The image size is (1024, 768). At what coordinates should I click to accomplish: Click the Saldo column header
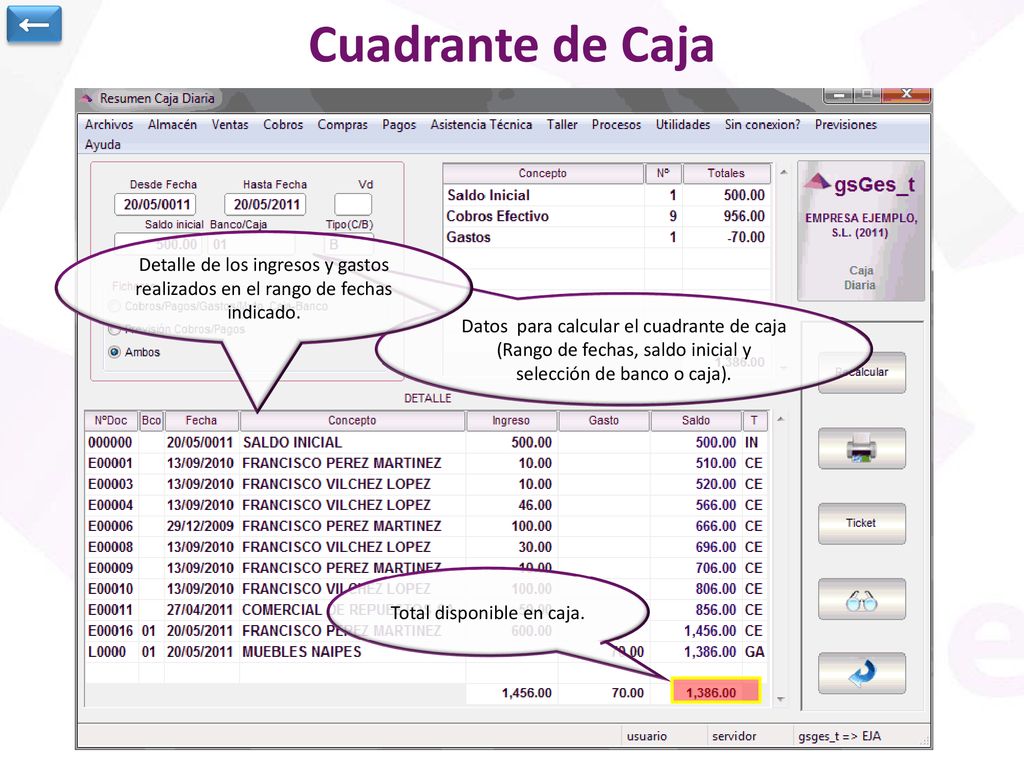pos(696,421)
